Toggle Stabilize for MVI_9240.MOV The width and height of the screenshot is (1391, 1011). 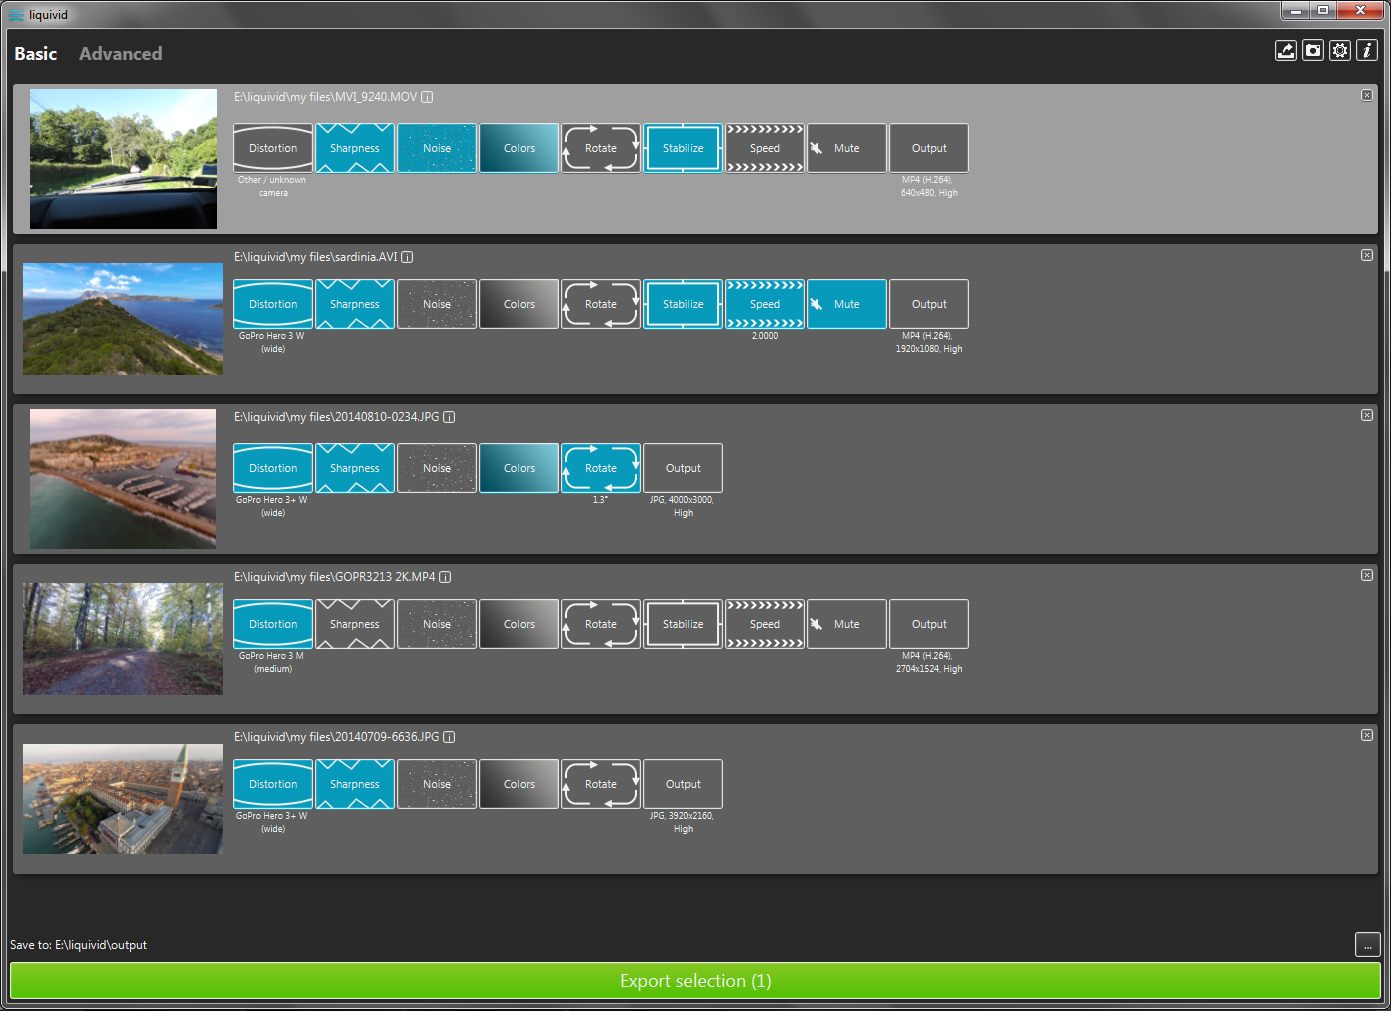[683, 148]
